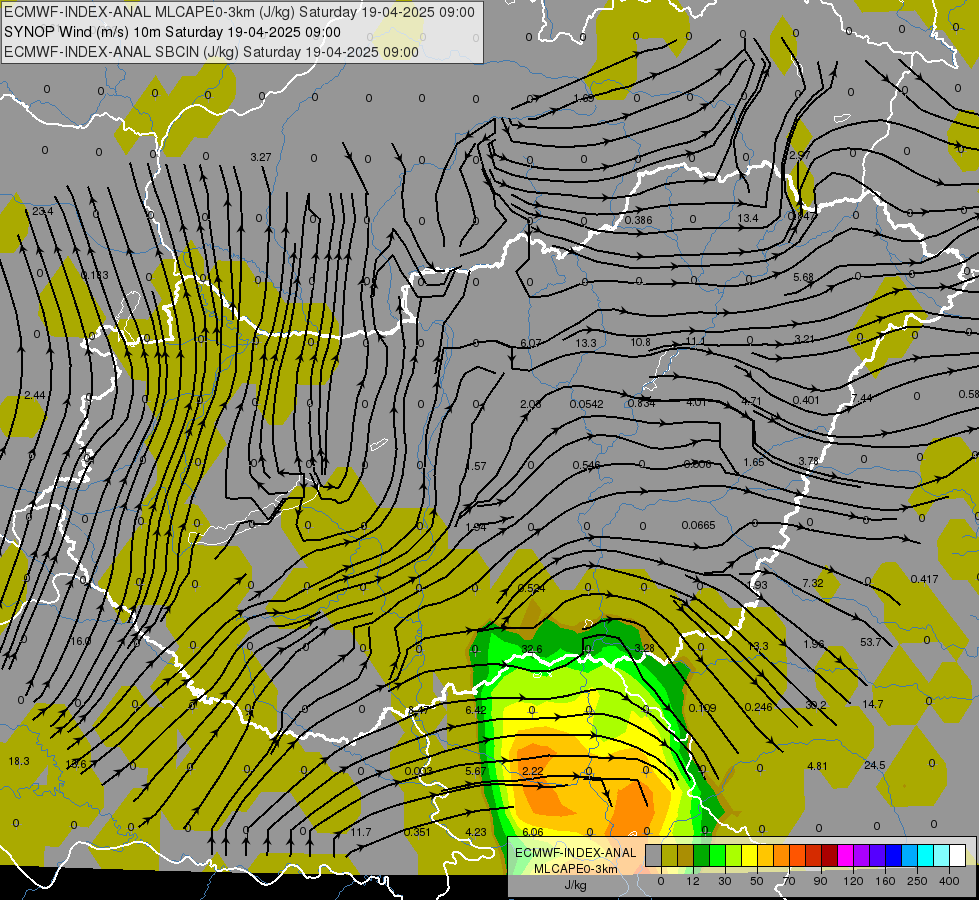Click the 0.0542 map value
This screenshot has height=900, width=979.
click(587, 404)
